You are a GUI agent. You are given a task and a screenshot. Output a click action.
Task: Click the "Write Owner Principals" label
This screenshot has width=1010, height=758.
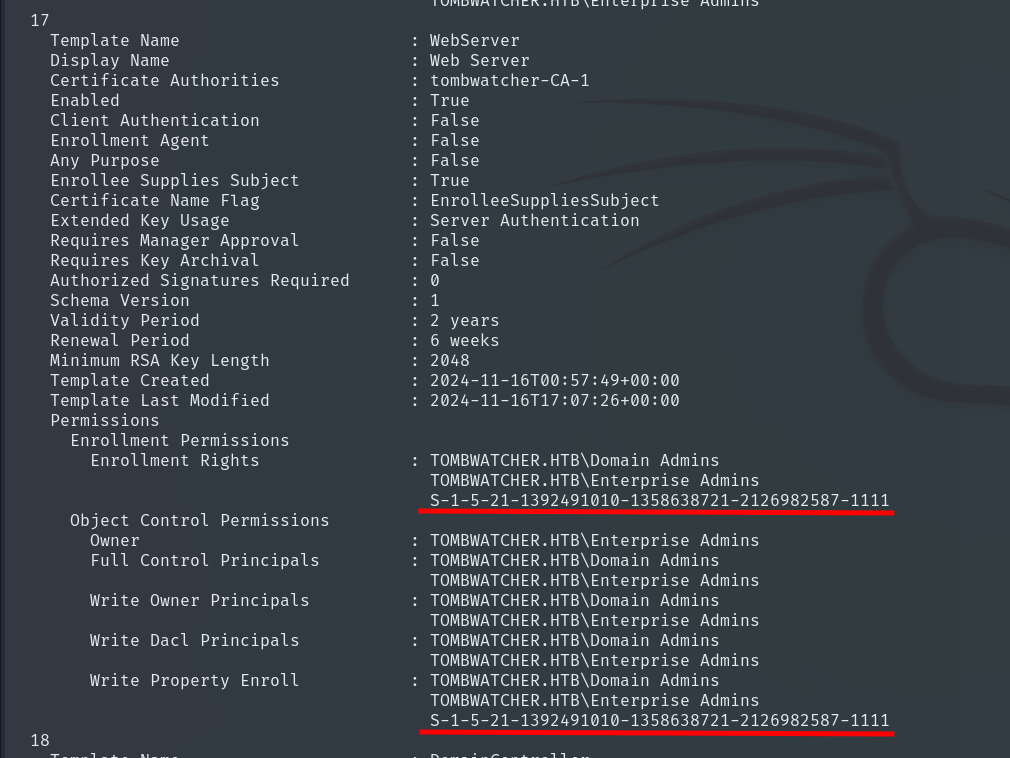(x=199, y=601)
